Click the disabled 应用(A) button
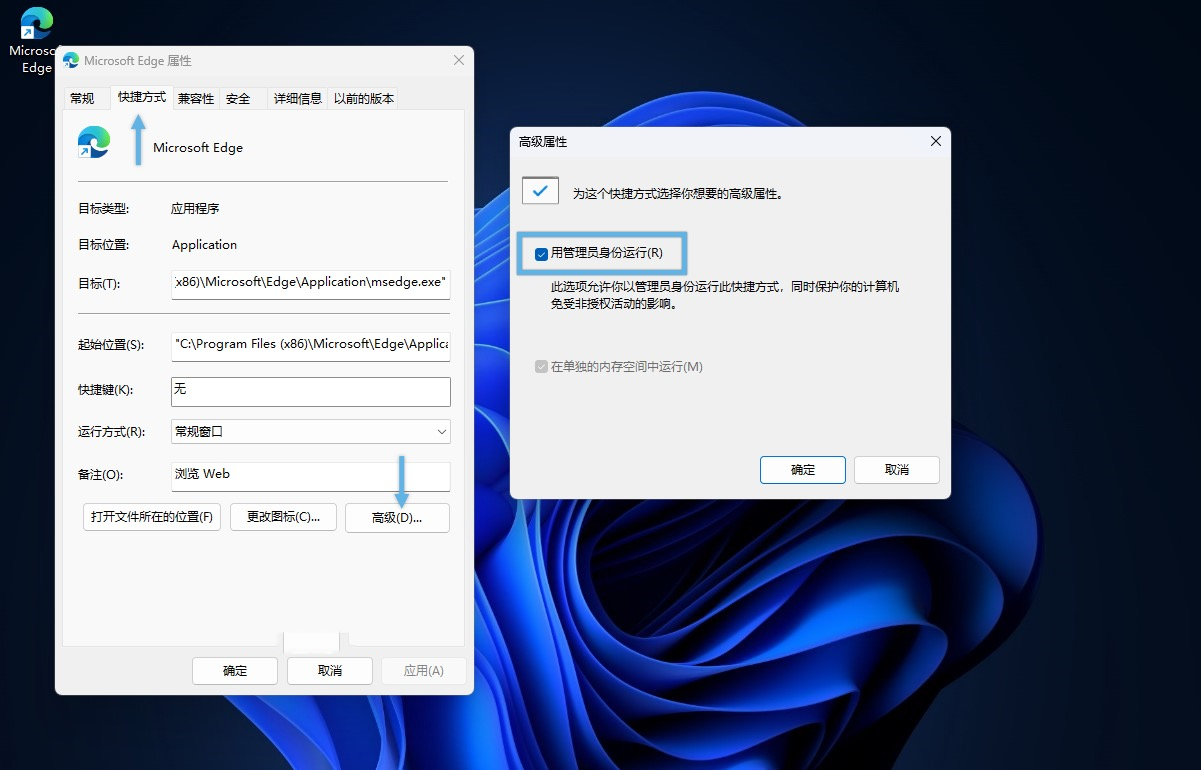Image resolution: width=1201 pixels, height=770 pixels. (x=423, y=670)
